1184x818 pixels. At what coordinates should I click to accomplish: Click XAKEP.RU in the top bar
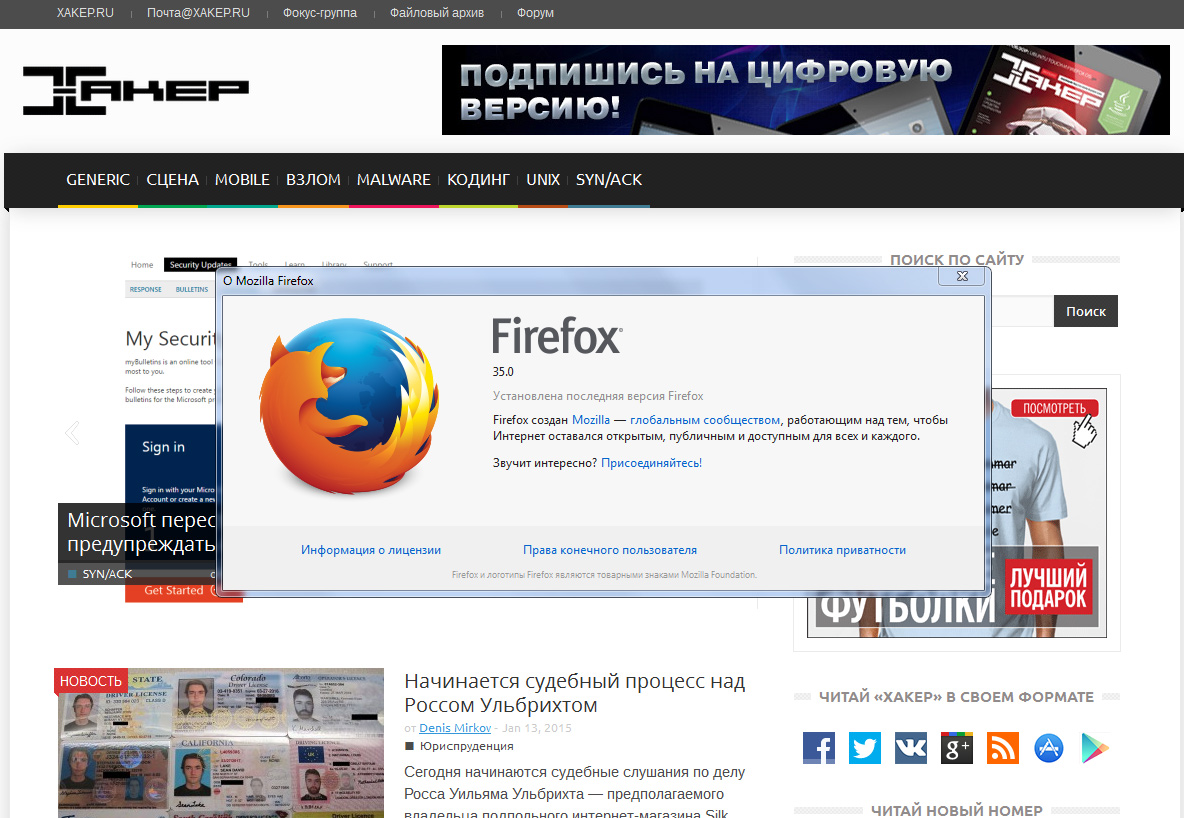(85, 13)
